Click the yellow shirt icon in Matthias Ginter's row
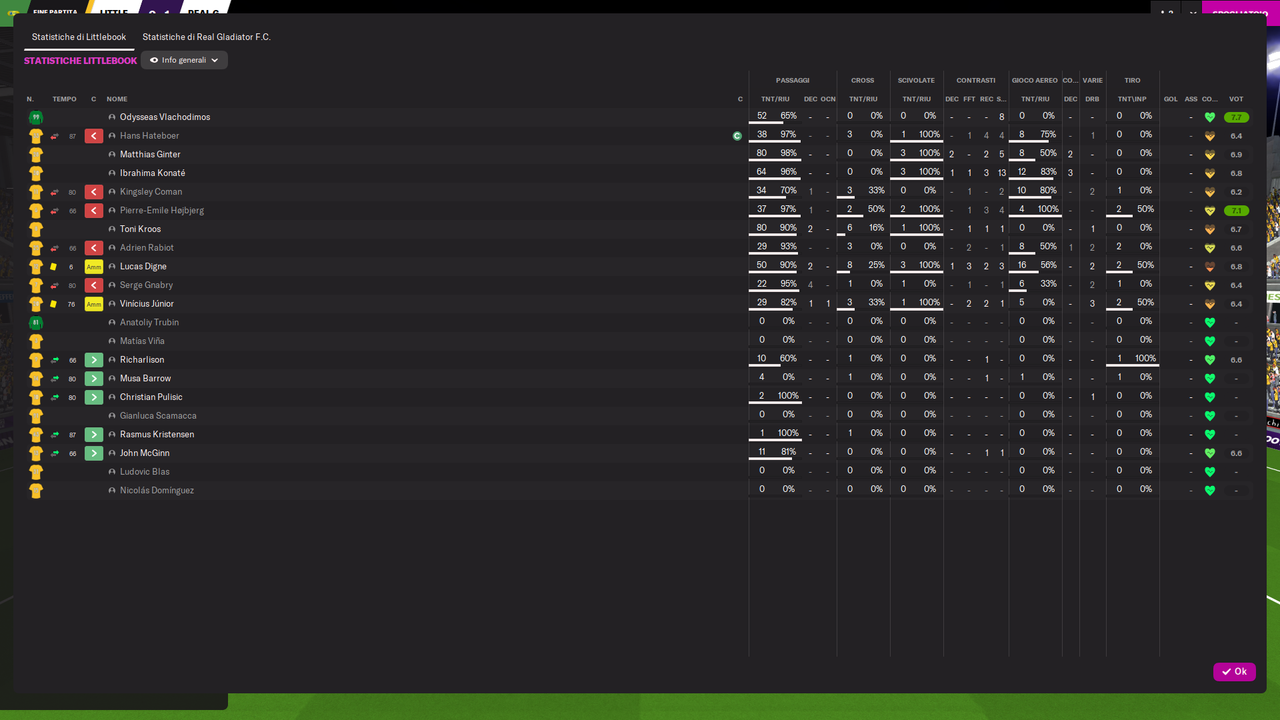Screen dimensions: 1280x720 [x=36, y=155]
